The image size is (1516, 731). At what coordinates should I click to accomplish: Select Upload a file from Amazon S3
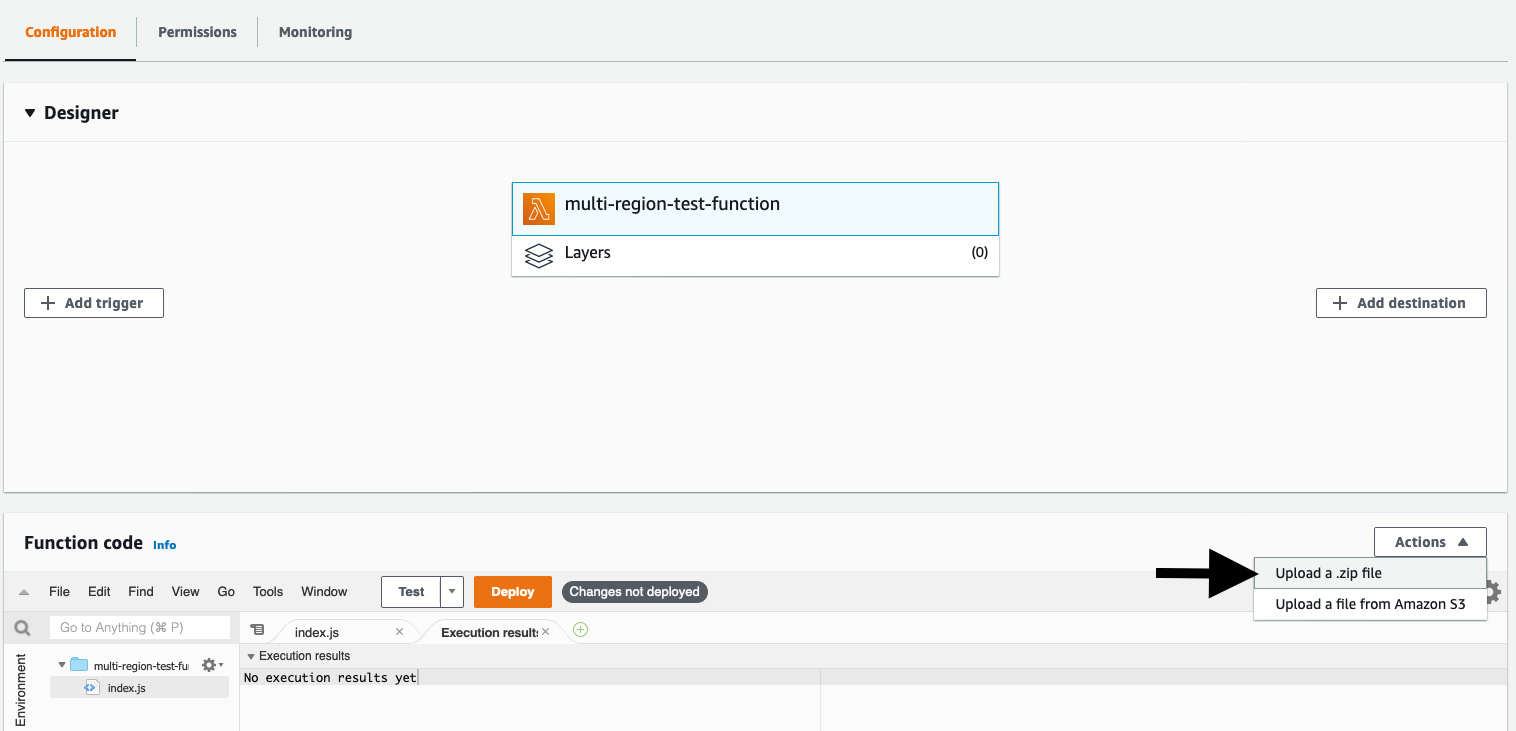tap(1370, 604)
